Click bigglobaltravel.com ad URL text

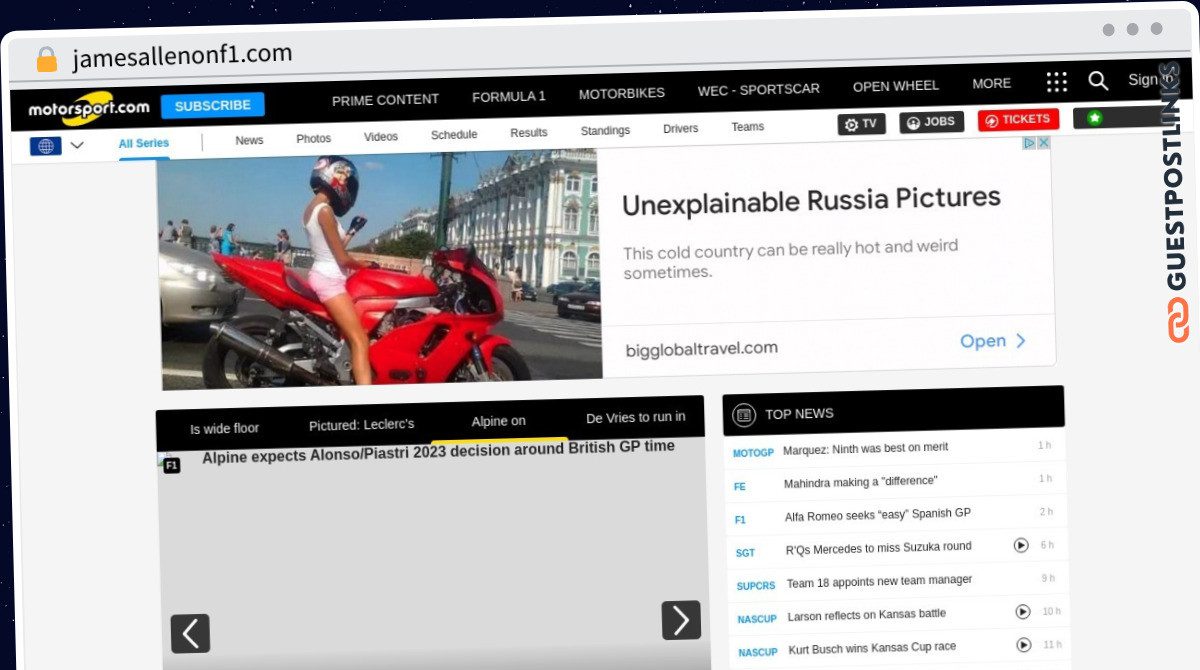coord(702,349)
